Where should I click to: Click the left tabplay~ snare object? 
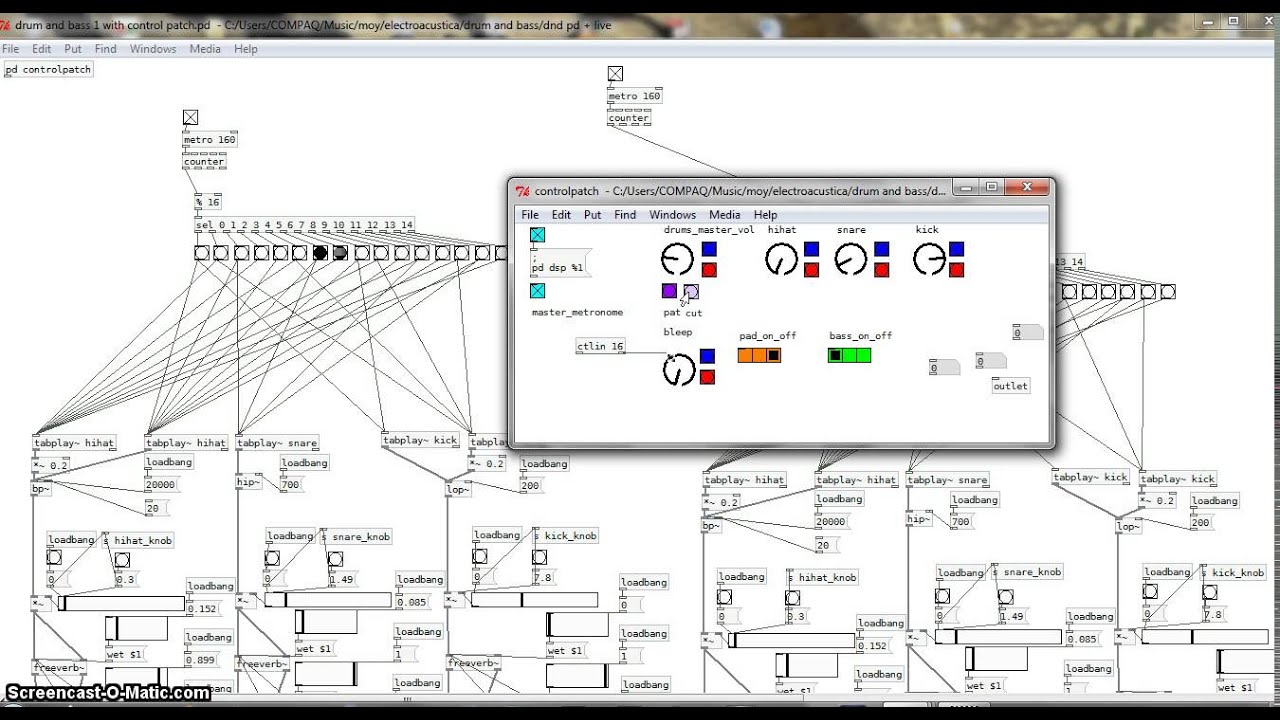(277, 443)
